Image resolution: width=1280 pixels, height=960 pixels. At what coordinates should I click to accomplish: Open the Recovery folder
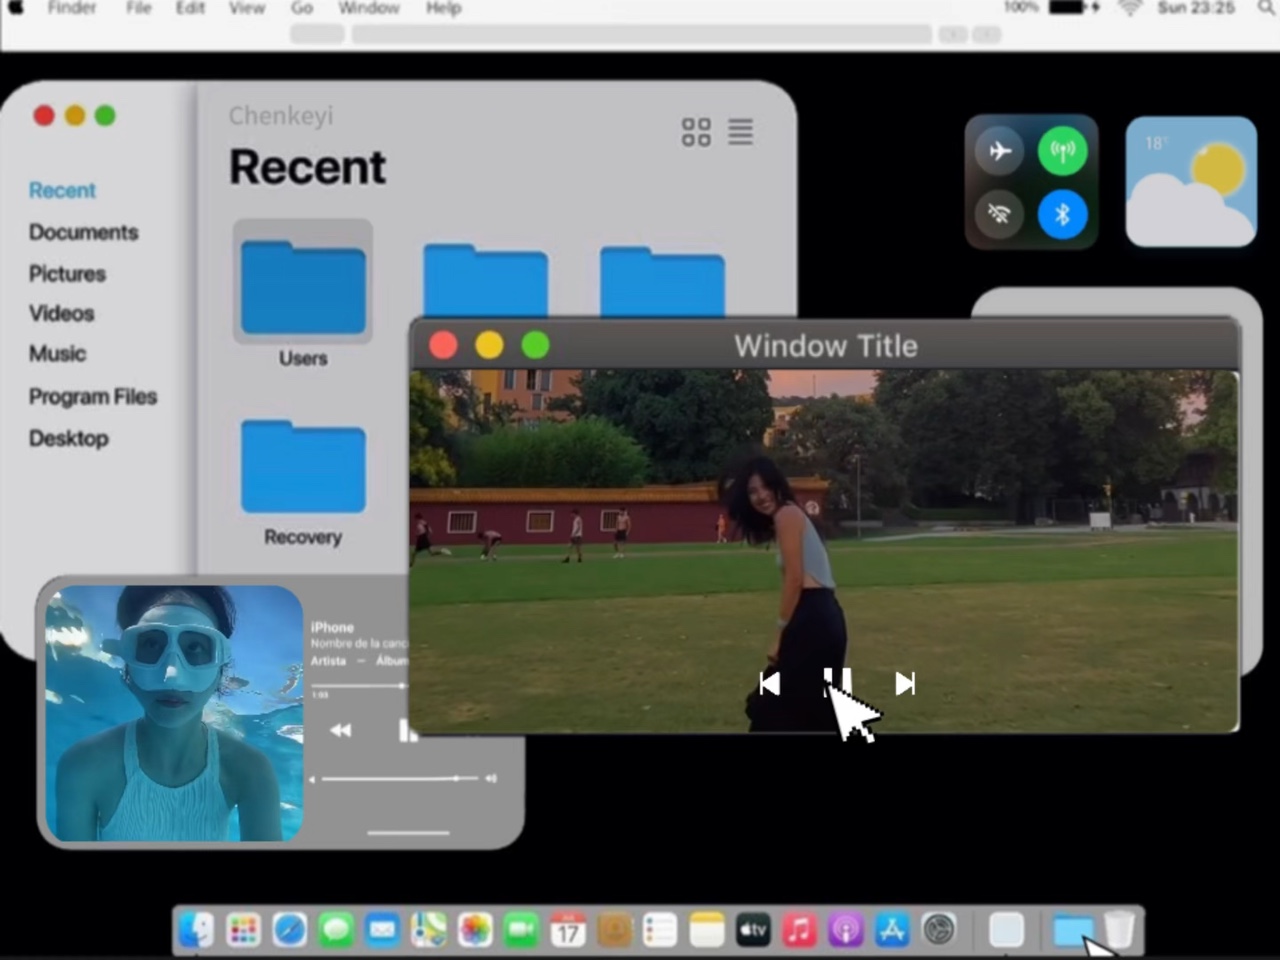pos(302,470)
